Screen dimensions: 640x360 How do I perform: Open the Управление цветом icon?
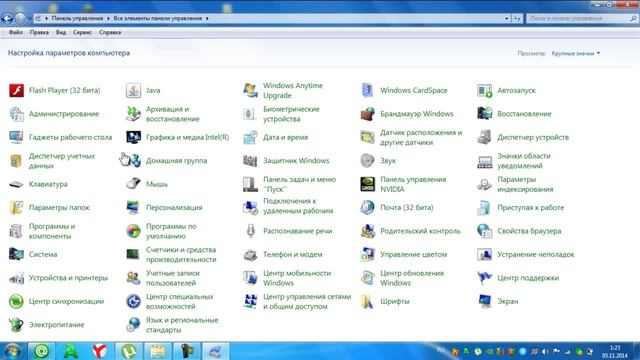[367, 254]
